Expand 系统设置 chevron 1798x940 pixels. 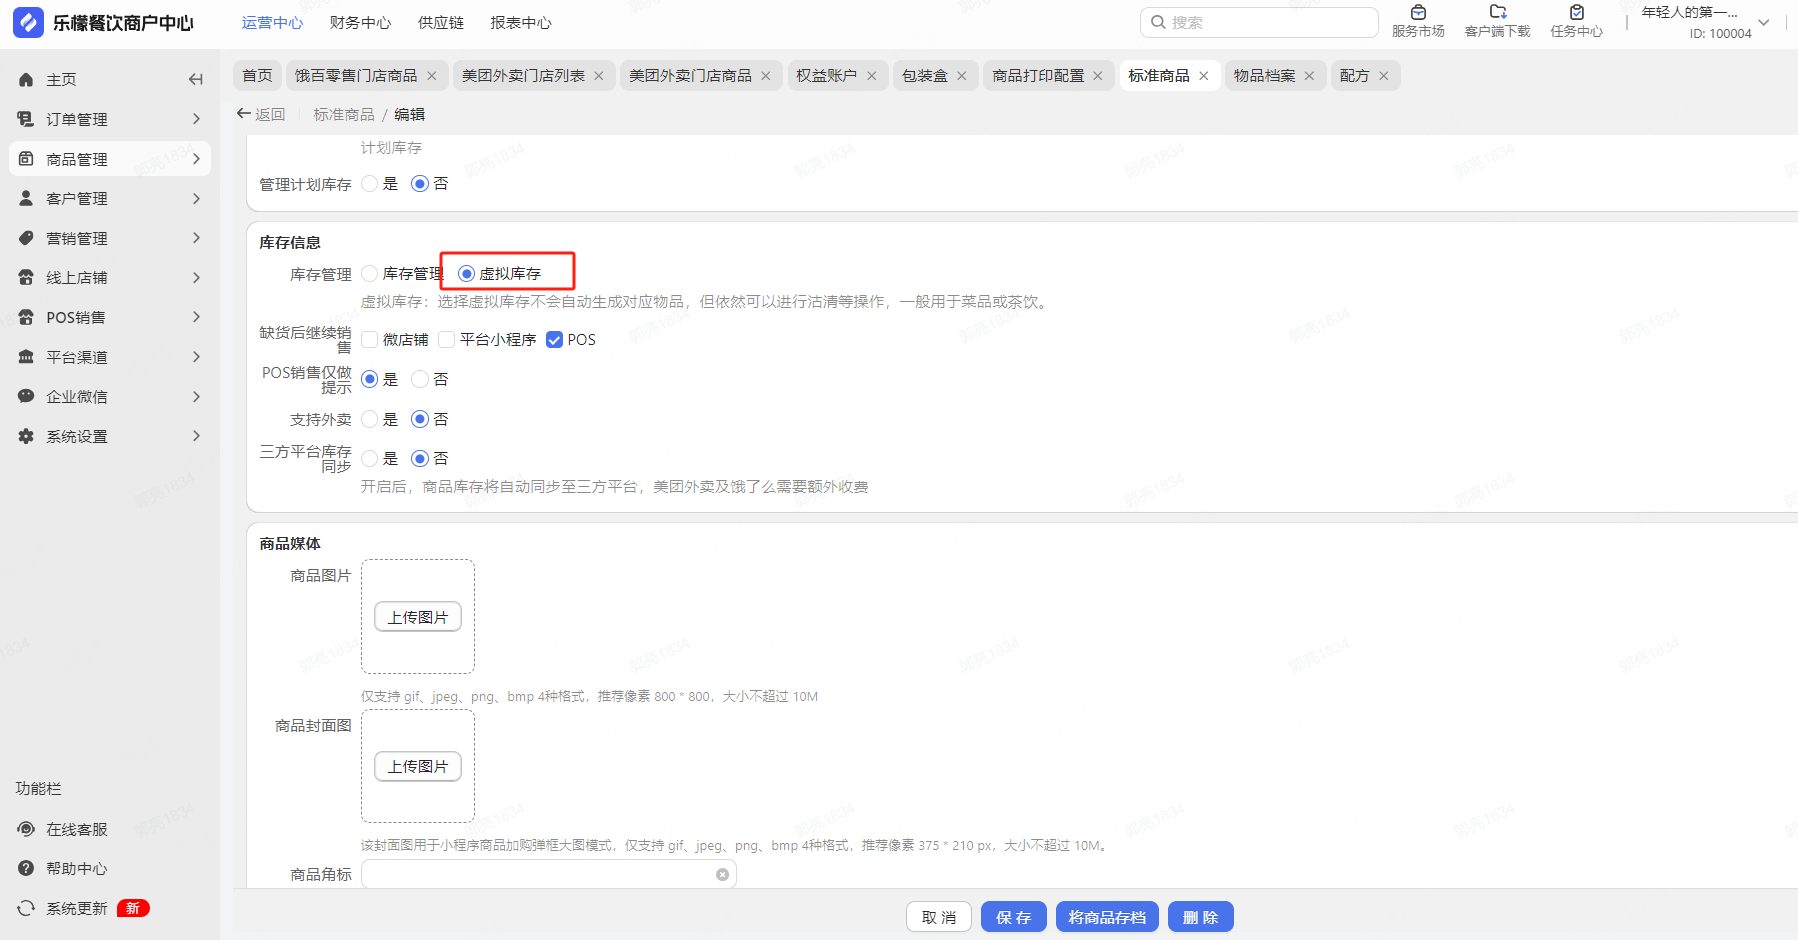(196, 436)
